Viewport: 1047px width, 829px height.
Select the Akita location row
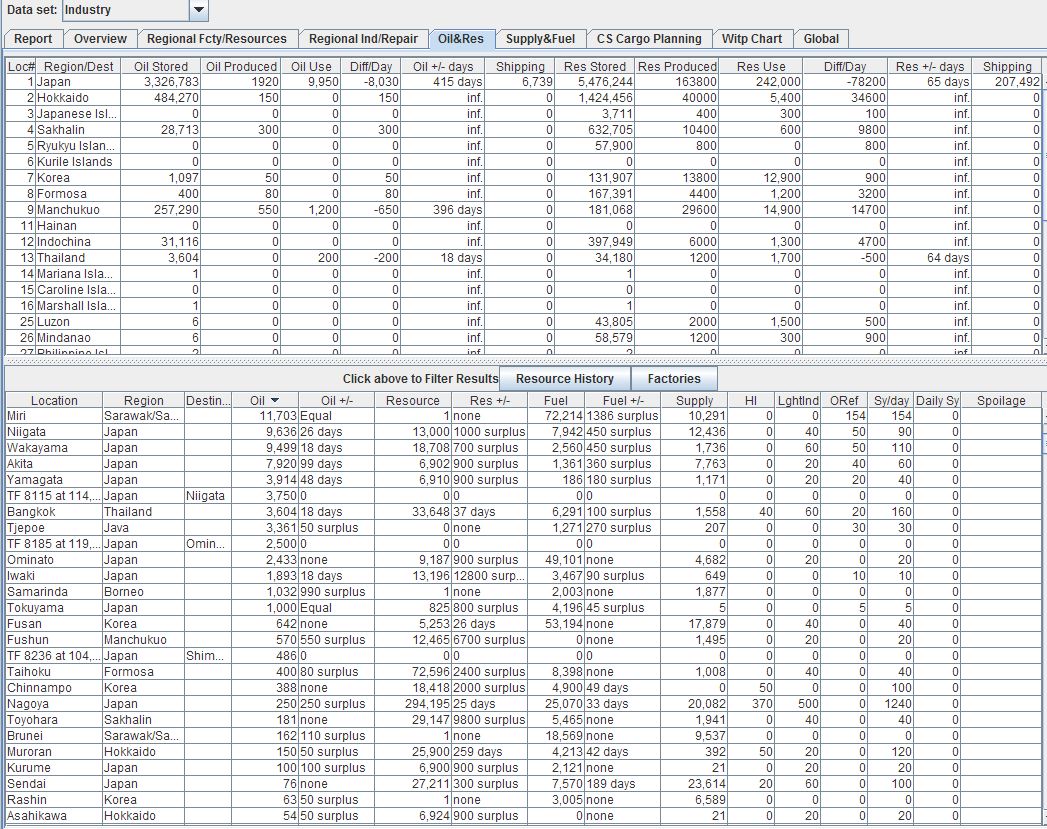click(x=524, y=464)
